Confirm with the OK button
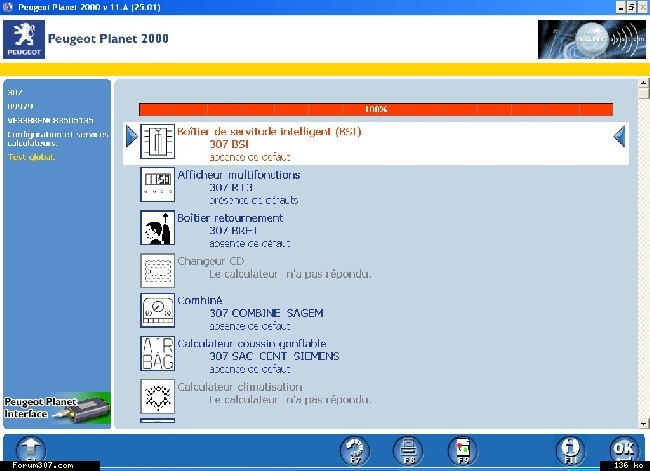The height and width of the screenshot is (471, 650). click(x=624, y=449)
